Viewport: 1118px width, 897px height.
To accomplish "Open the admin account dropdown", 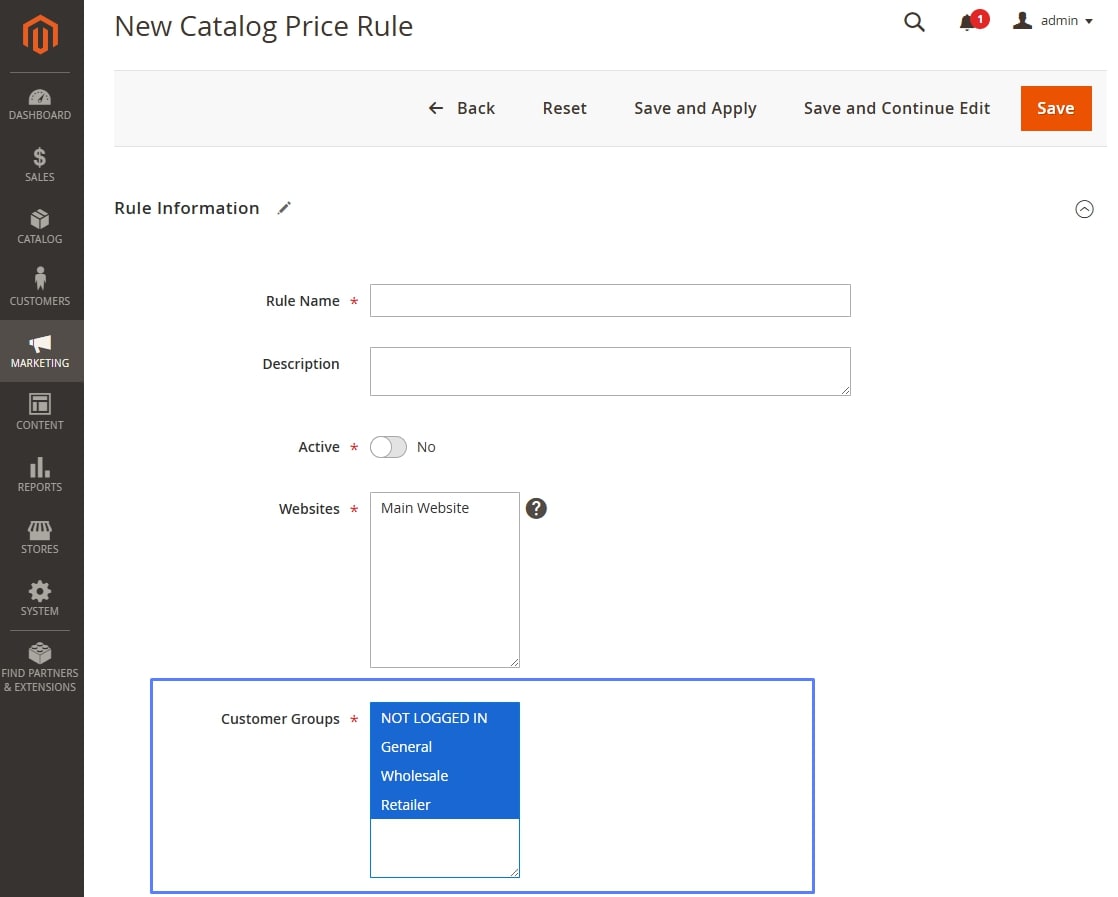I will click(1052, 21).
